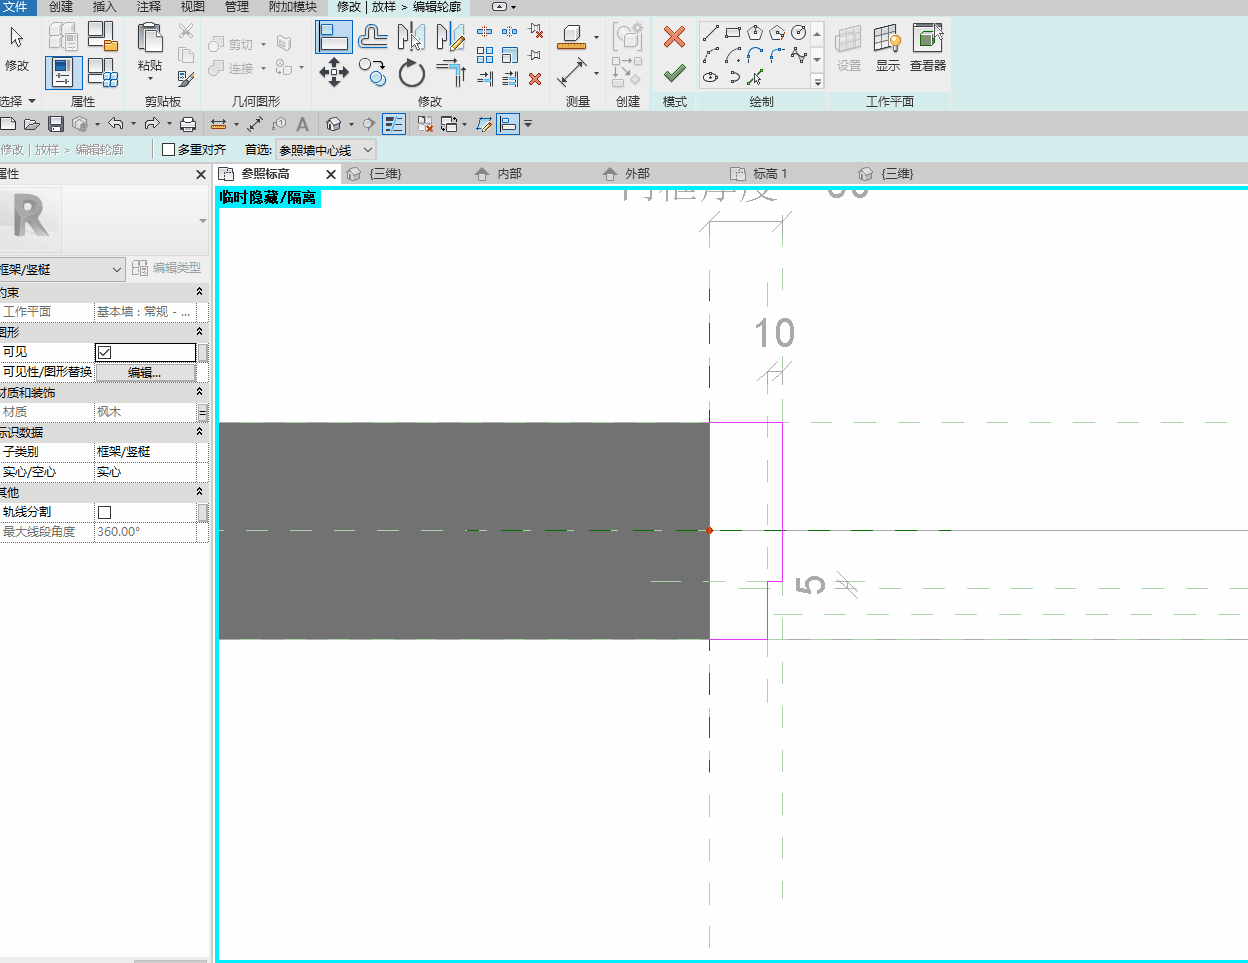Collapse the 图形 properties group
The image size is (1248, 963).
[199, 332]
